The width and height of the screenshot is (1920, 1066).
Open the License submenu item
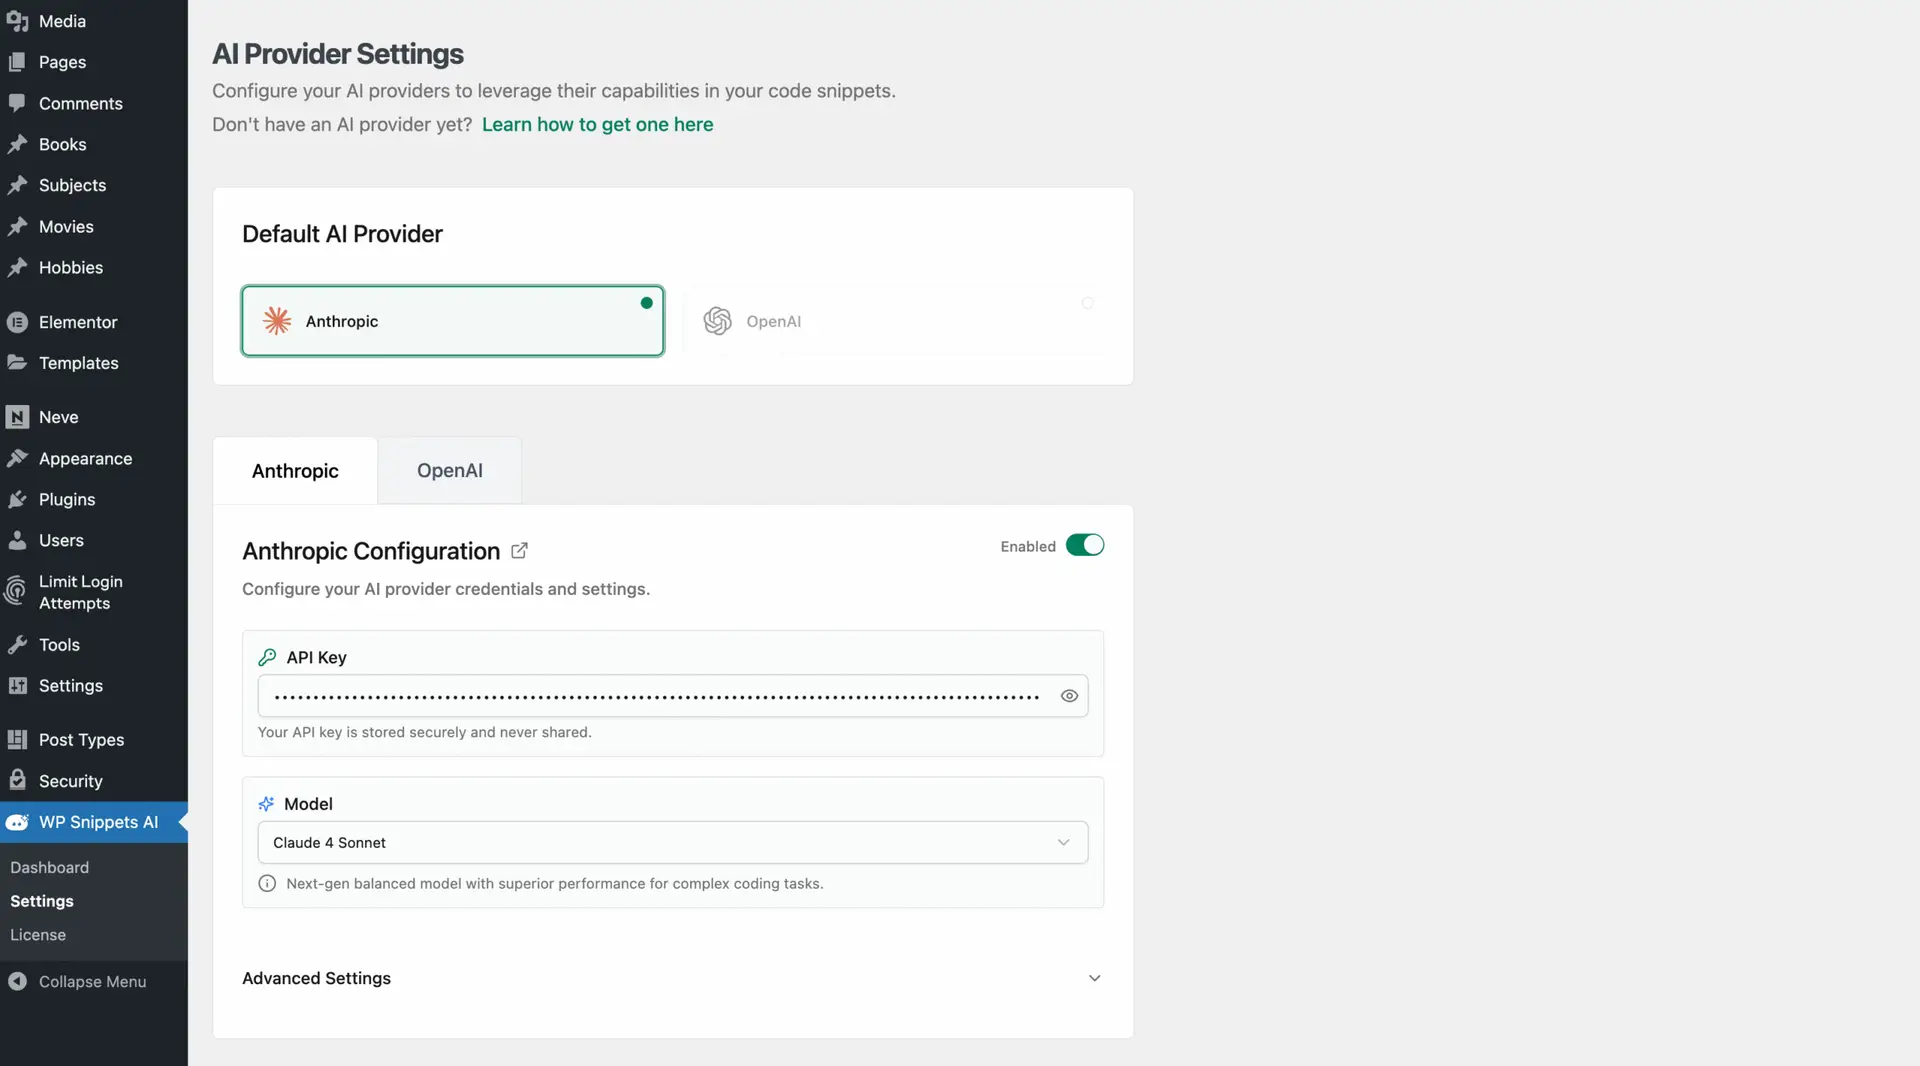pyautogui.click(x=38, y=935)
